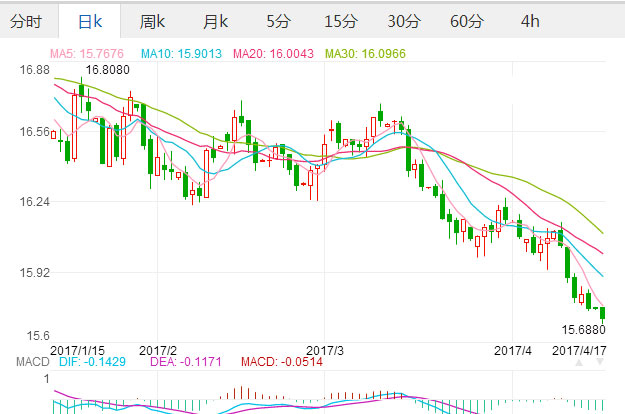
Task: Click the 16.24 y-axis price label
Action: (35, 202)
